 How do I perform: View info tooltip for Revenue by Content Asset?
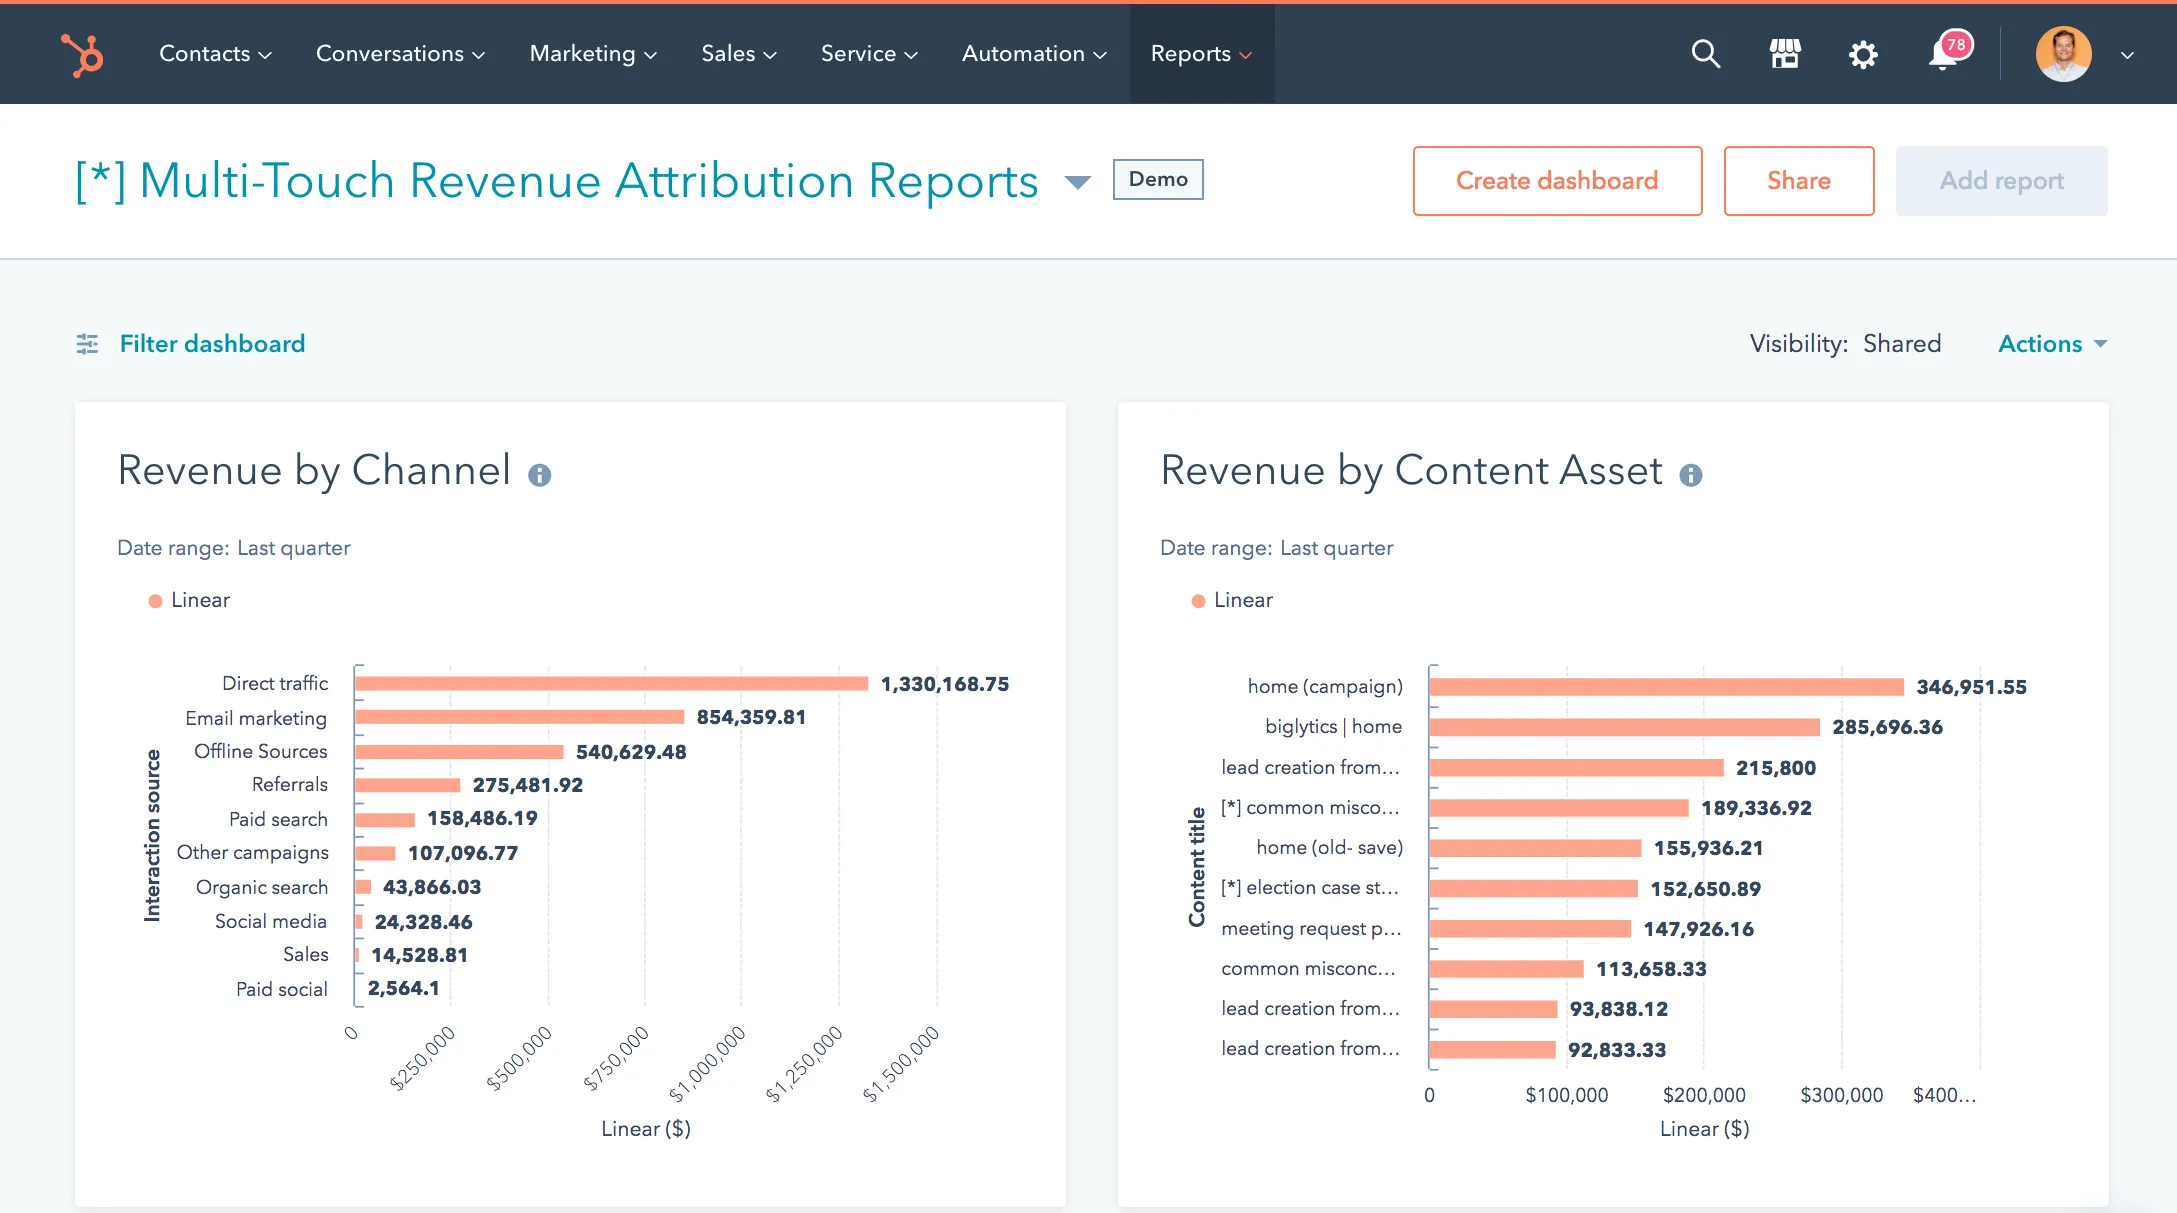click(1691, 476)
